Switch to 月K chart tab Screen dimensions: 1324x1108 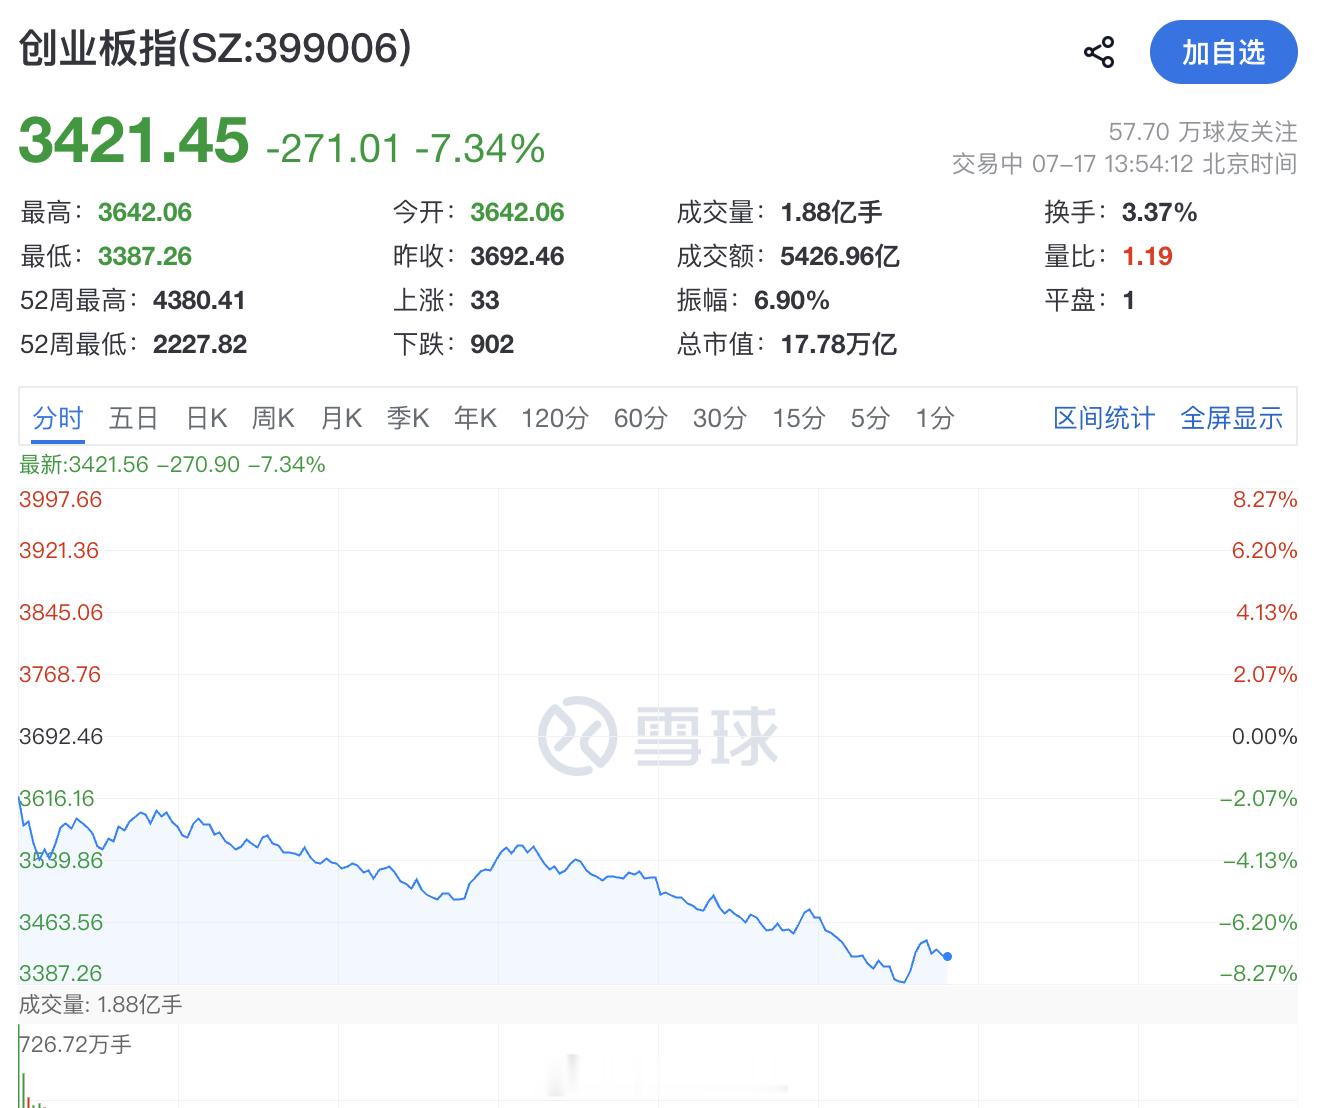pyautogui.click(x=341, y=418)
